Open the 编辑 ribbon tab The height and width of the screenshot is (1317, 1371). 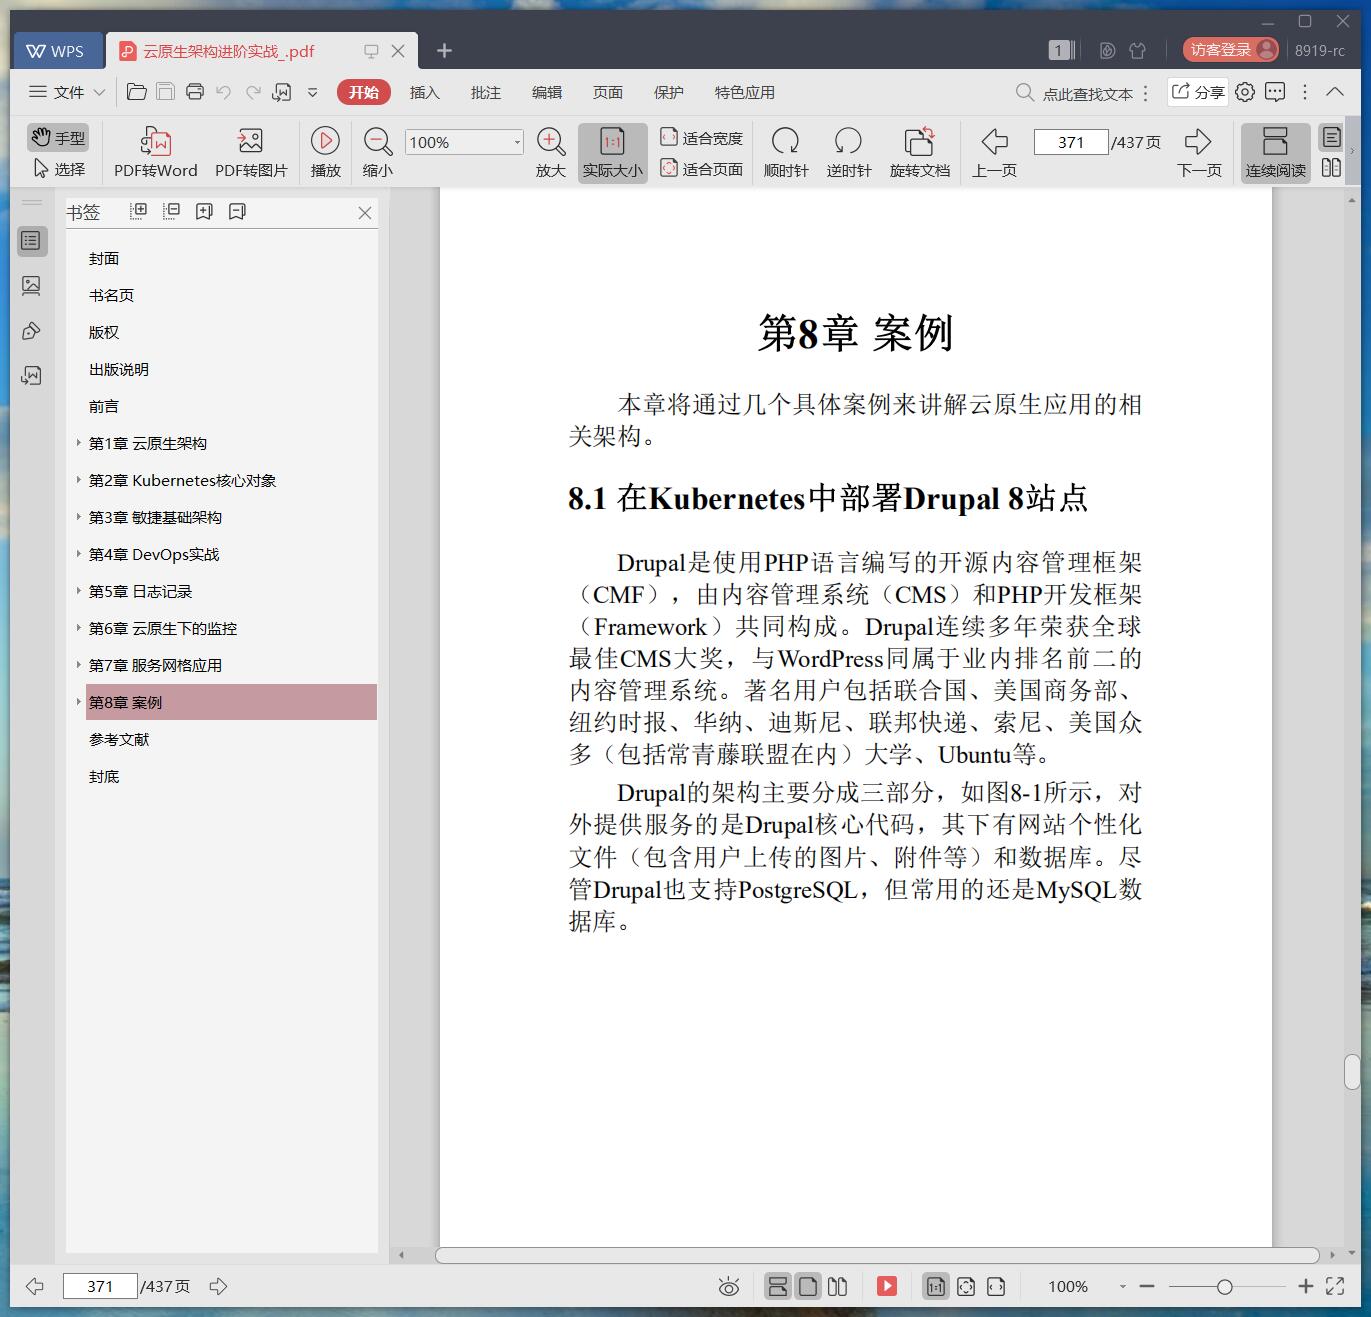pos(546,92)
